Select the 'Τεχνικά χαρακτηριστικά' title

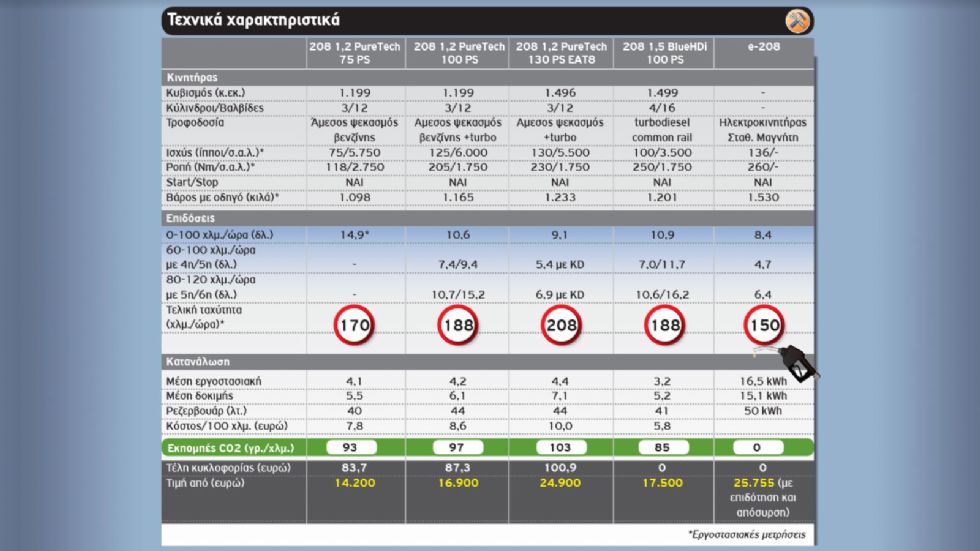coord(254,20)
